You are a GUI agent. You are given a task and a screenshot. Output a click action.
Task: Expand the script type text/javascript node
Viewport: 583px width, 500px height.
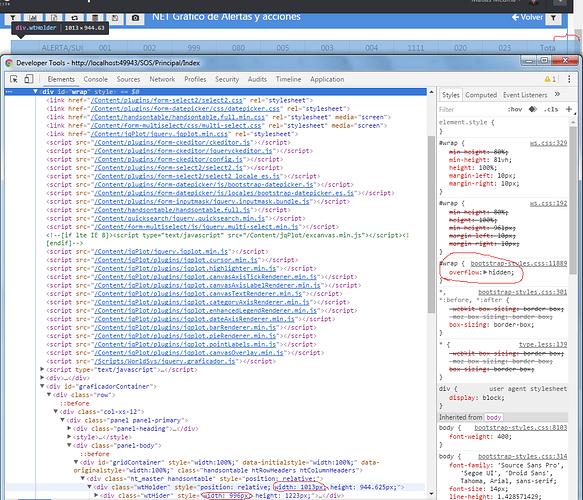42,370
